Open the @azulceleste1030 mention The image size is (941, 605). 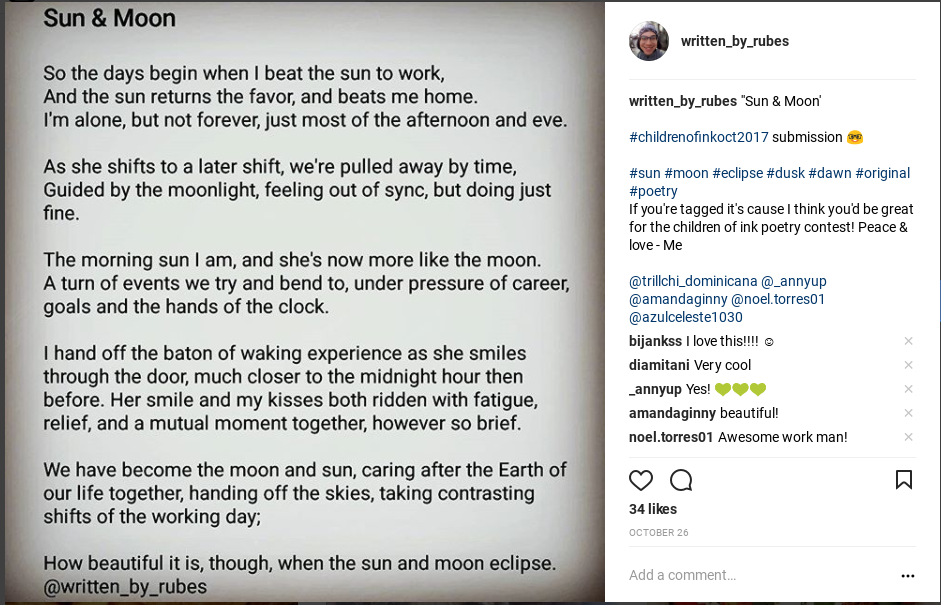(685, 317)
